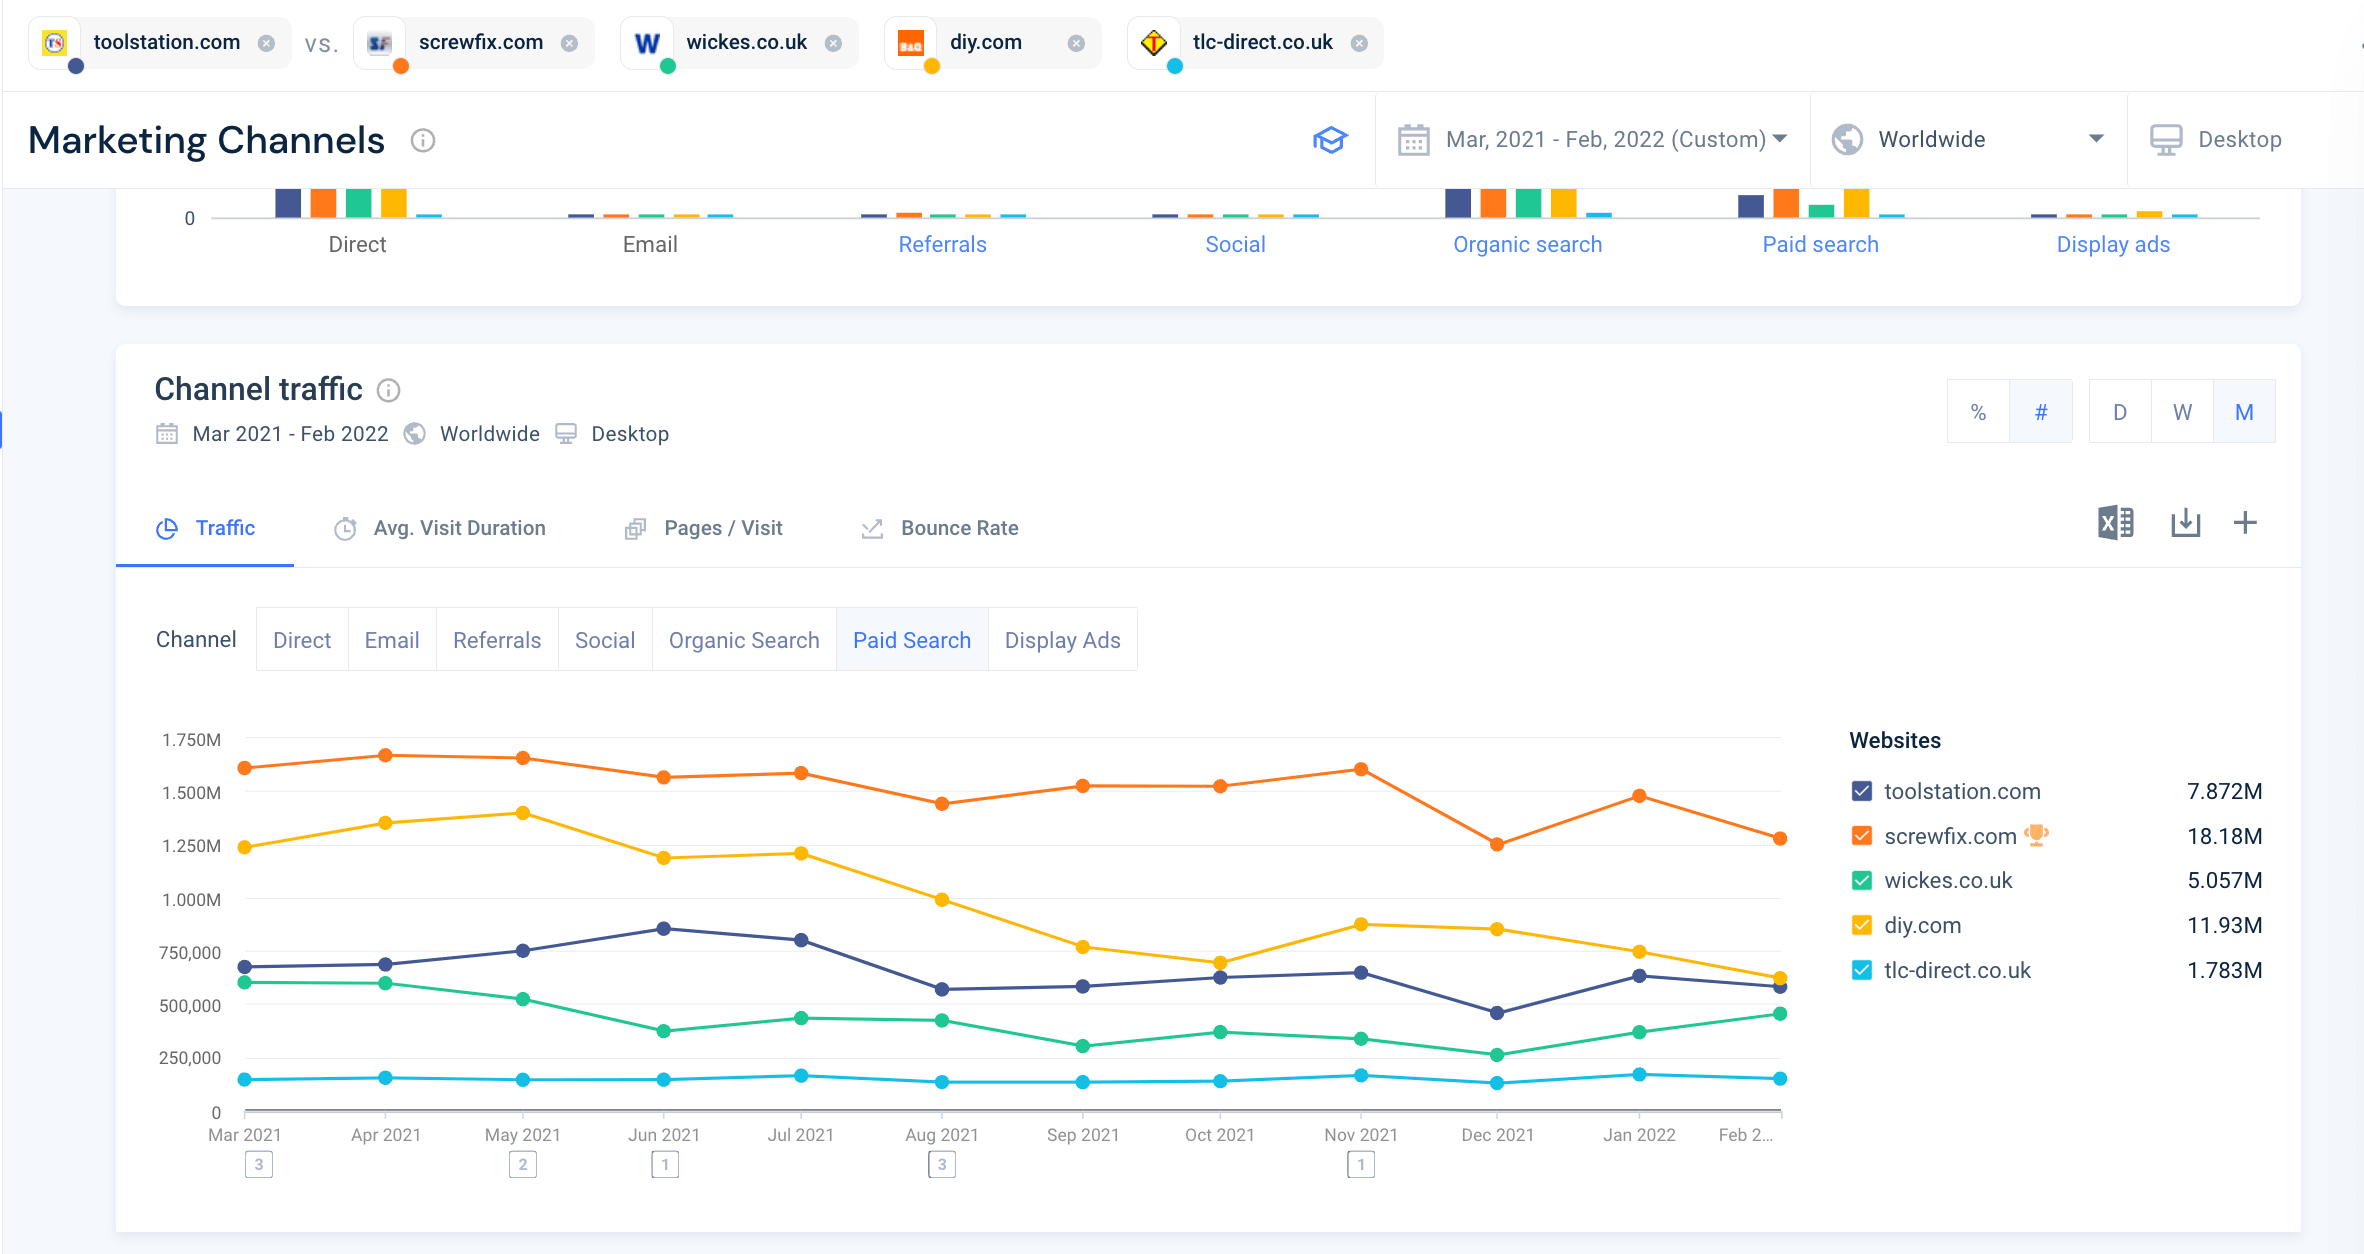
Task: Uncheck toolstation.com in Websites legend
Action: coord(1861,791)
